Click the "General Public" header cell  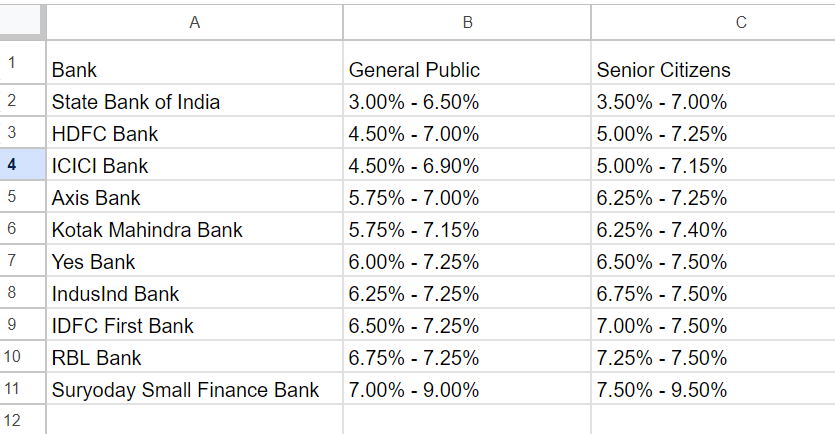click(x=466, y=70)
